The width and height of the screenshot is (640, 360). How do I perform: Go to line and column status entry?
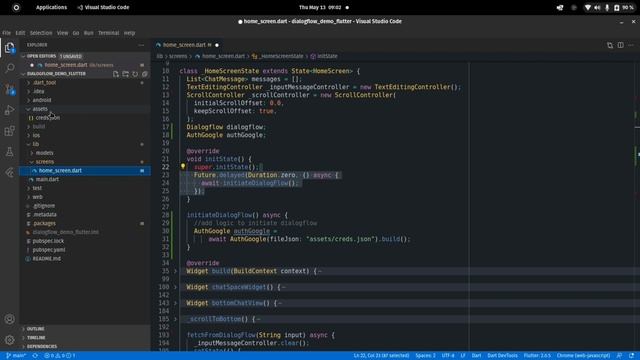tap(381, 356)
